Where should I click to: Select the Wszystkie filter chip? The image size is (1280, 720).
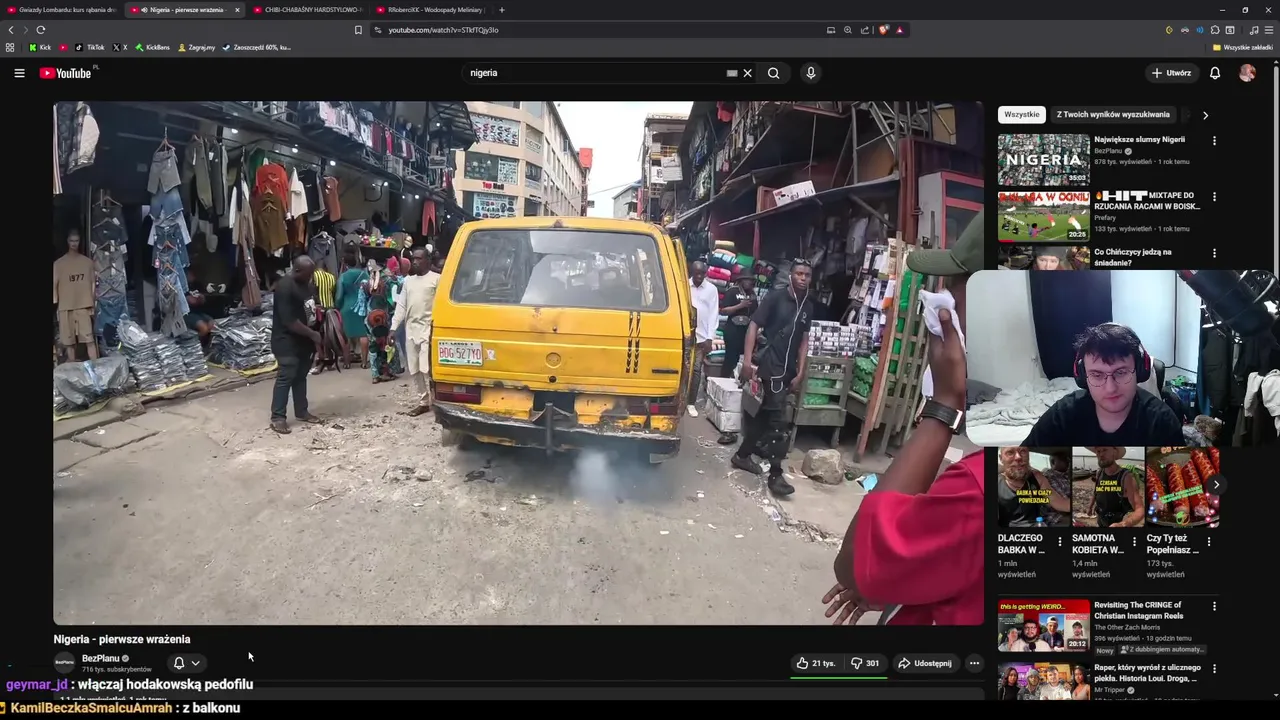[1022, 115]
